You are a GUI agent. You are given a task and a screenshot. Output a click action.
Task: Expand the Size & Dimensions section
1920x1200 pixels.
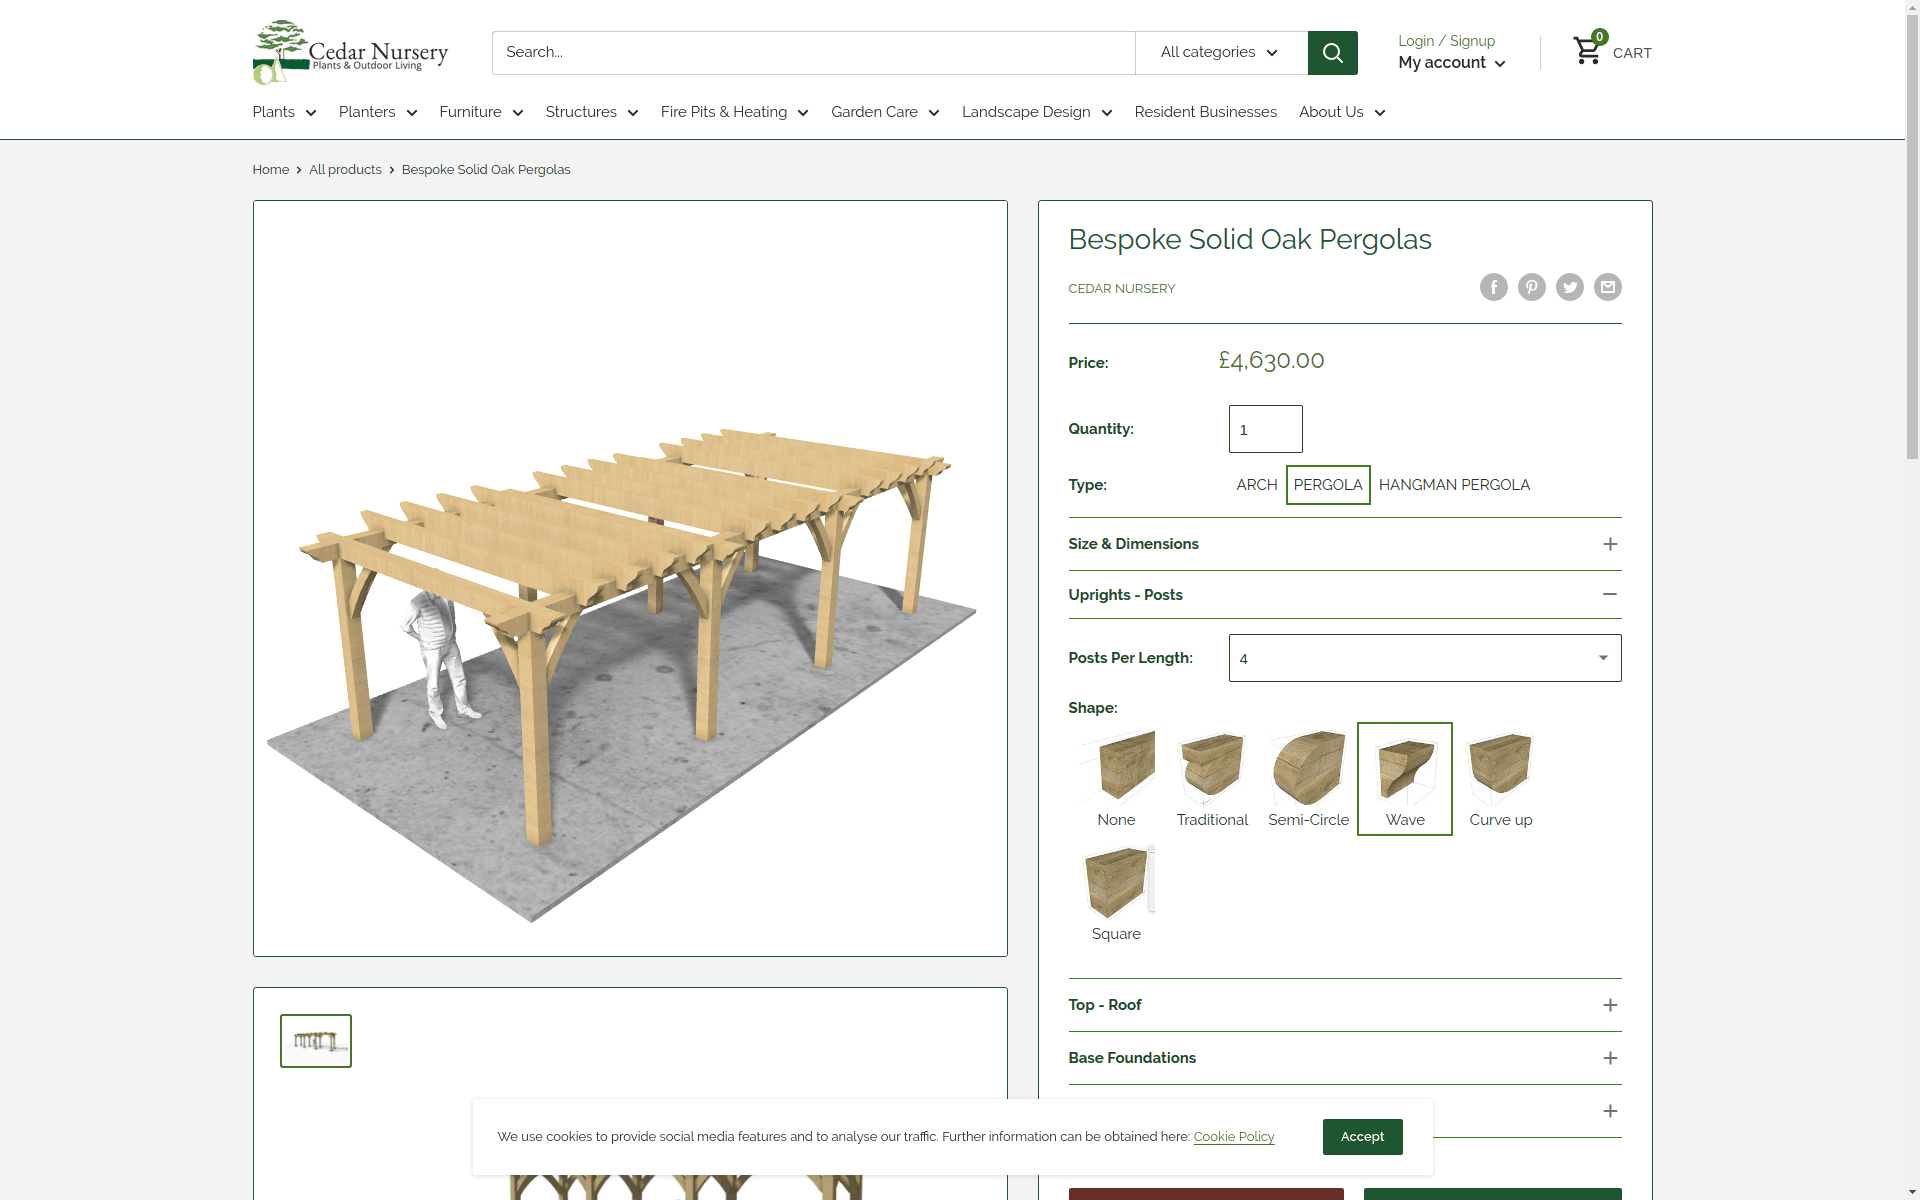pyautogui.click(x=1344, y=544)
